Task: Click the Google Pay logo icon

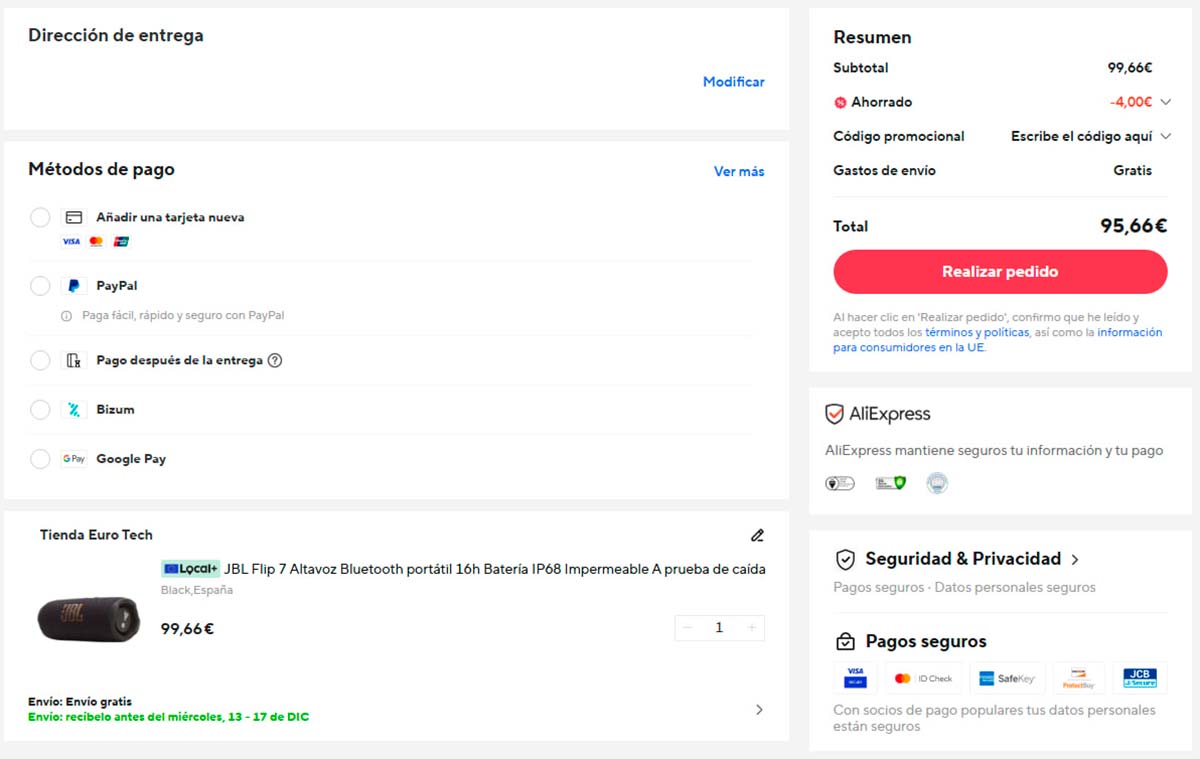Action: 73,458
